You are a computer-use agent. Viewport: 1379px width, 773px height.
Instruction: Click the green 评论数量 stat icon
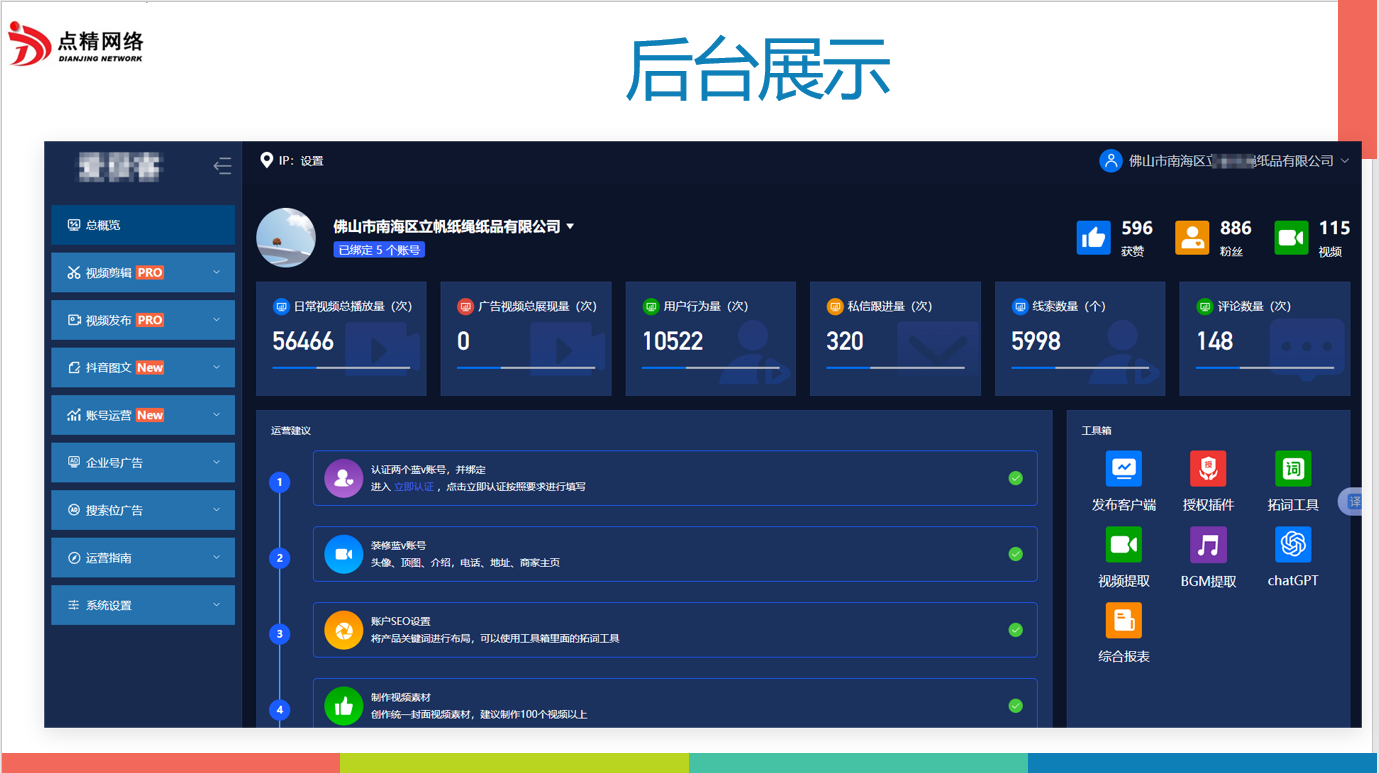(1204, 307)
